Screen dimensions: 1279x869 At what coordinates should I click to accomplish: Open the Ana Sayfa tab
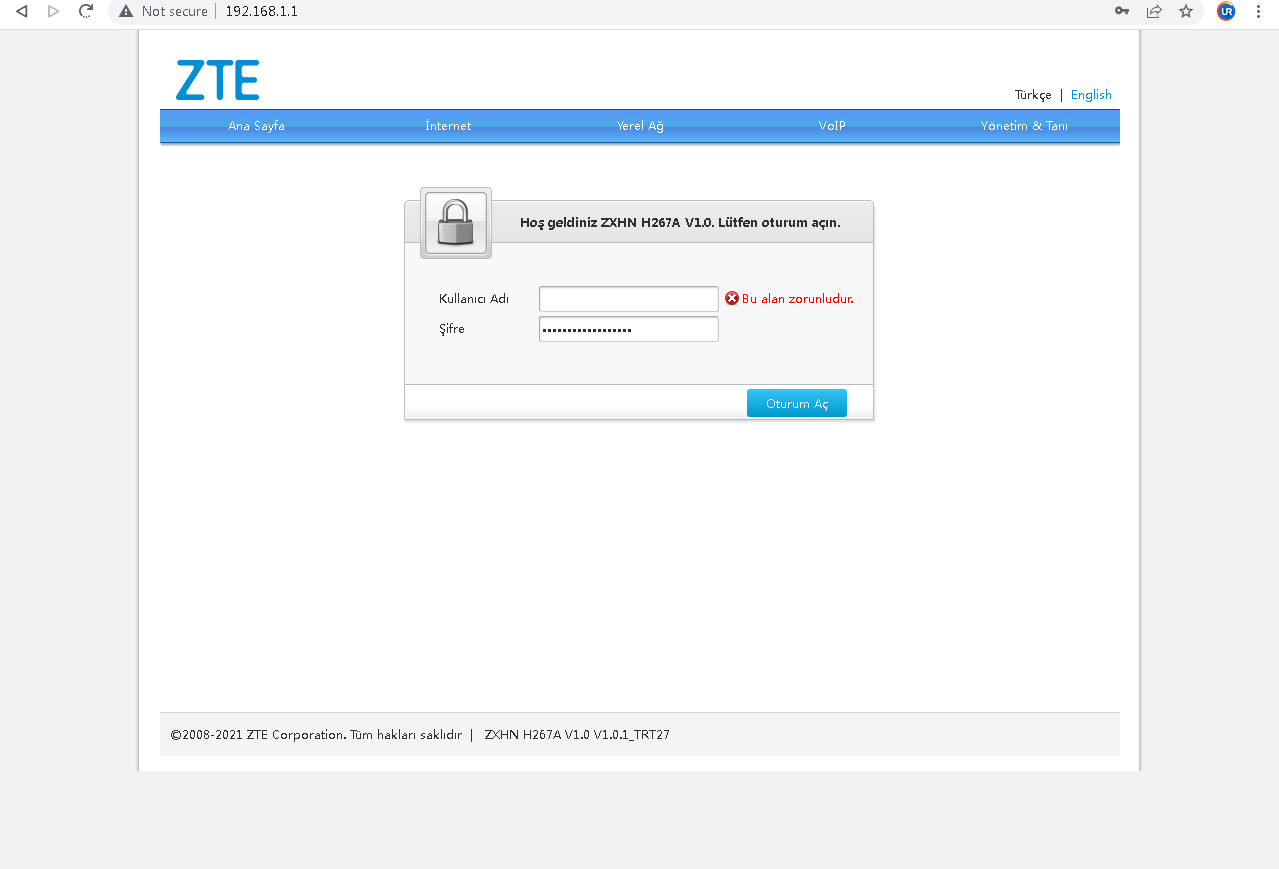(256, 126)
